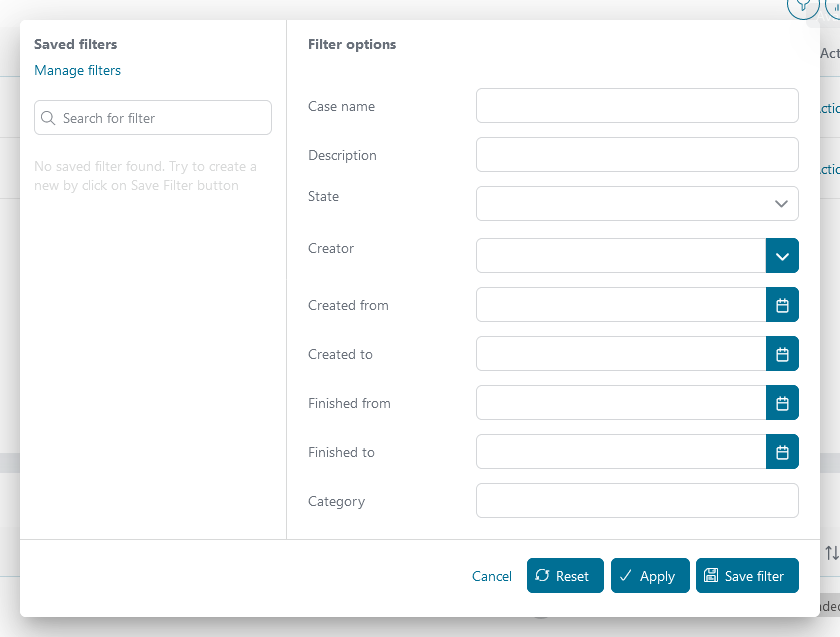Cancel the filter dialog
840x637 pixels.
(491, 576)
